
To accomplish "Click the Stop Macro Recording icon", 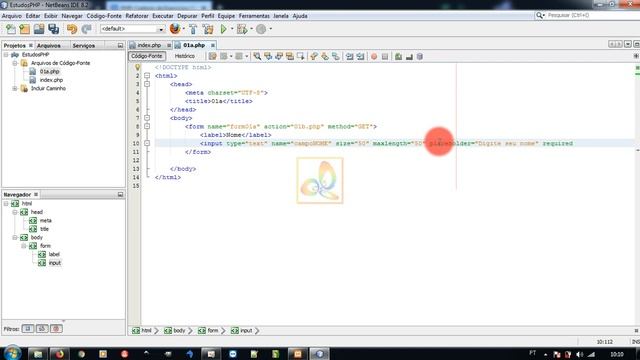I will pyautogui.click(x=385, y=56).
